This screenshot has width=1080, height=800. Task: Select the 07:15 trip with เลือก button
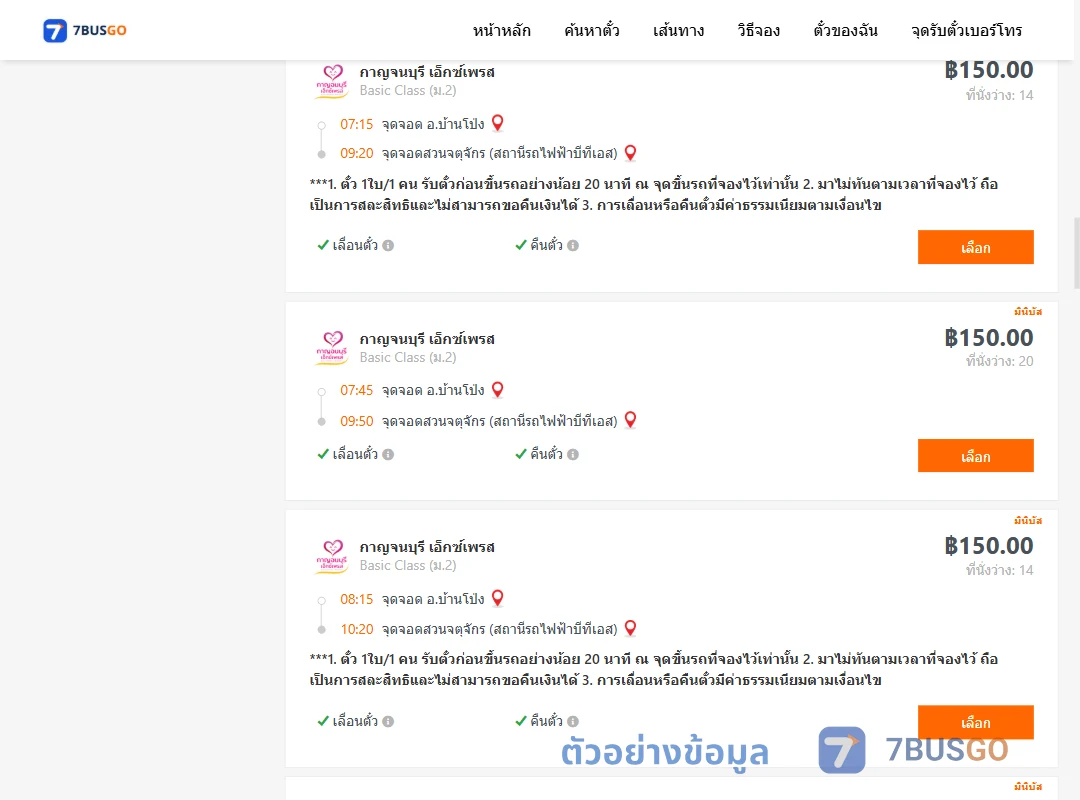[975, 247]
